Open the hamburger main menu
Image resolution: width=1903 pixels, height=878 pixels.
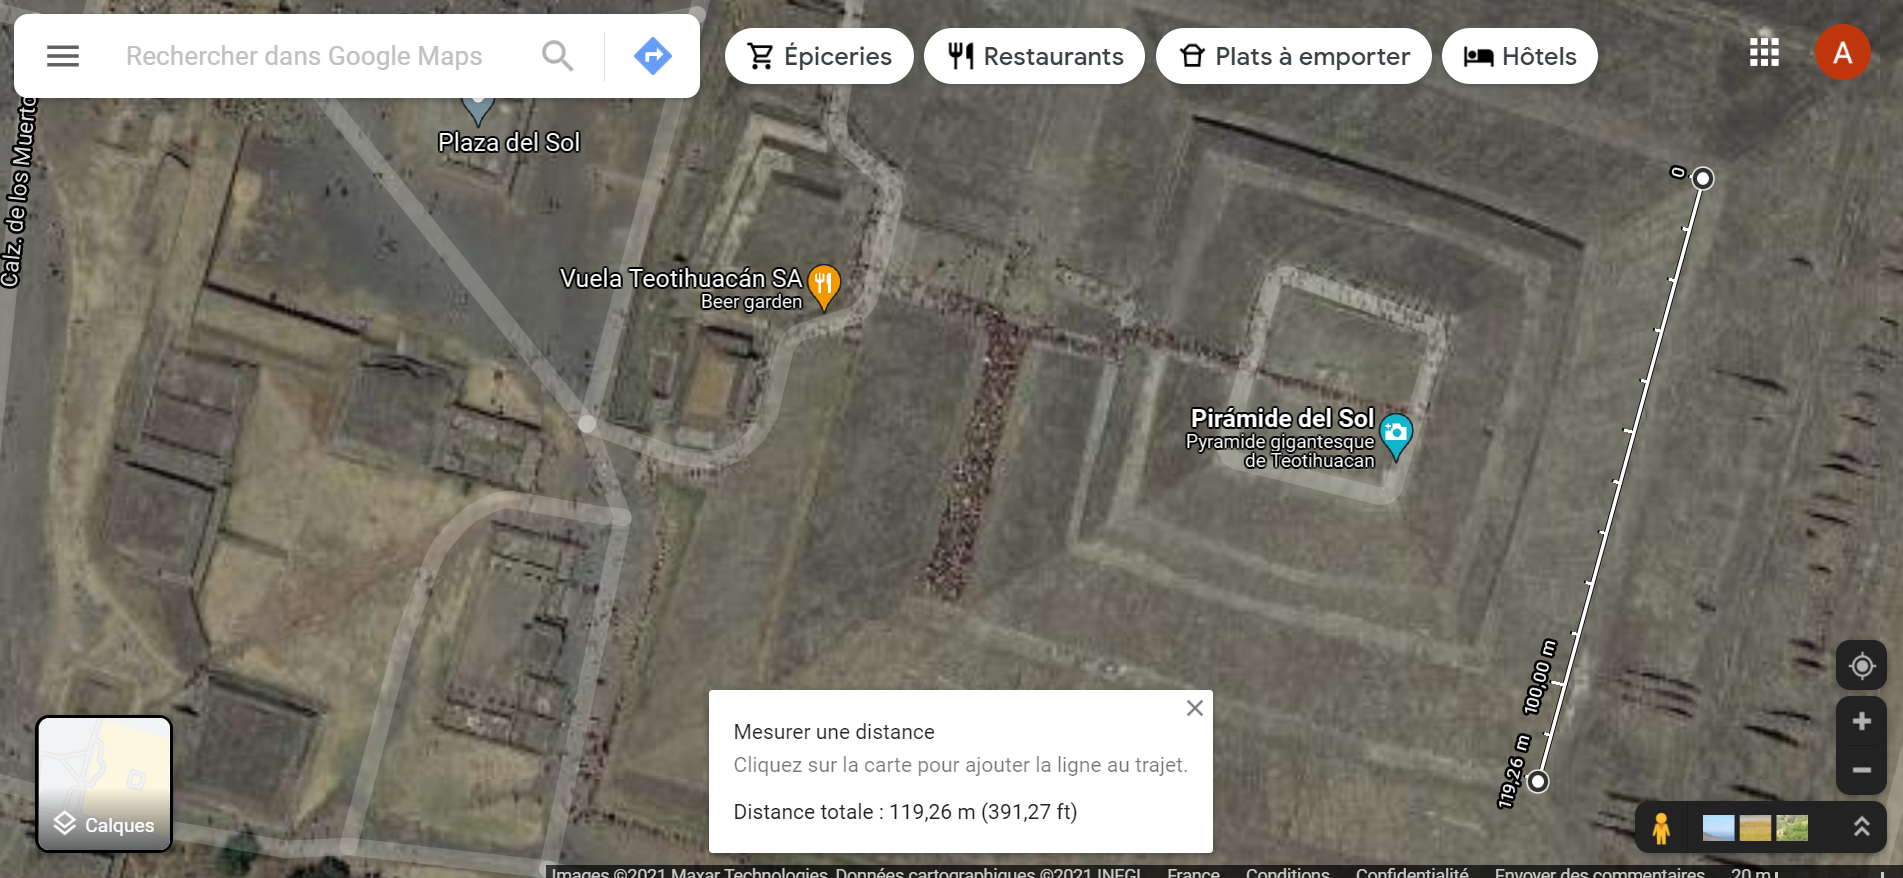[x=63, y=56]
